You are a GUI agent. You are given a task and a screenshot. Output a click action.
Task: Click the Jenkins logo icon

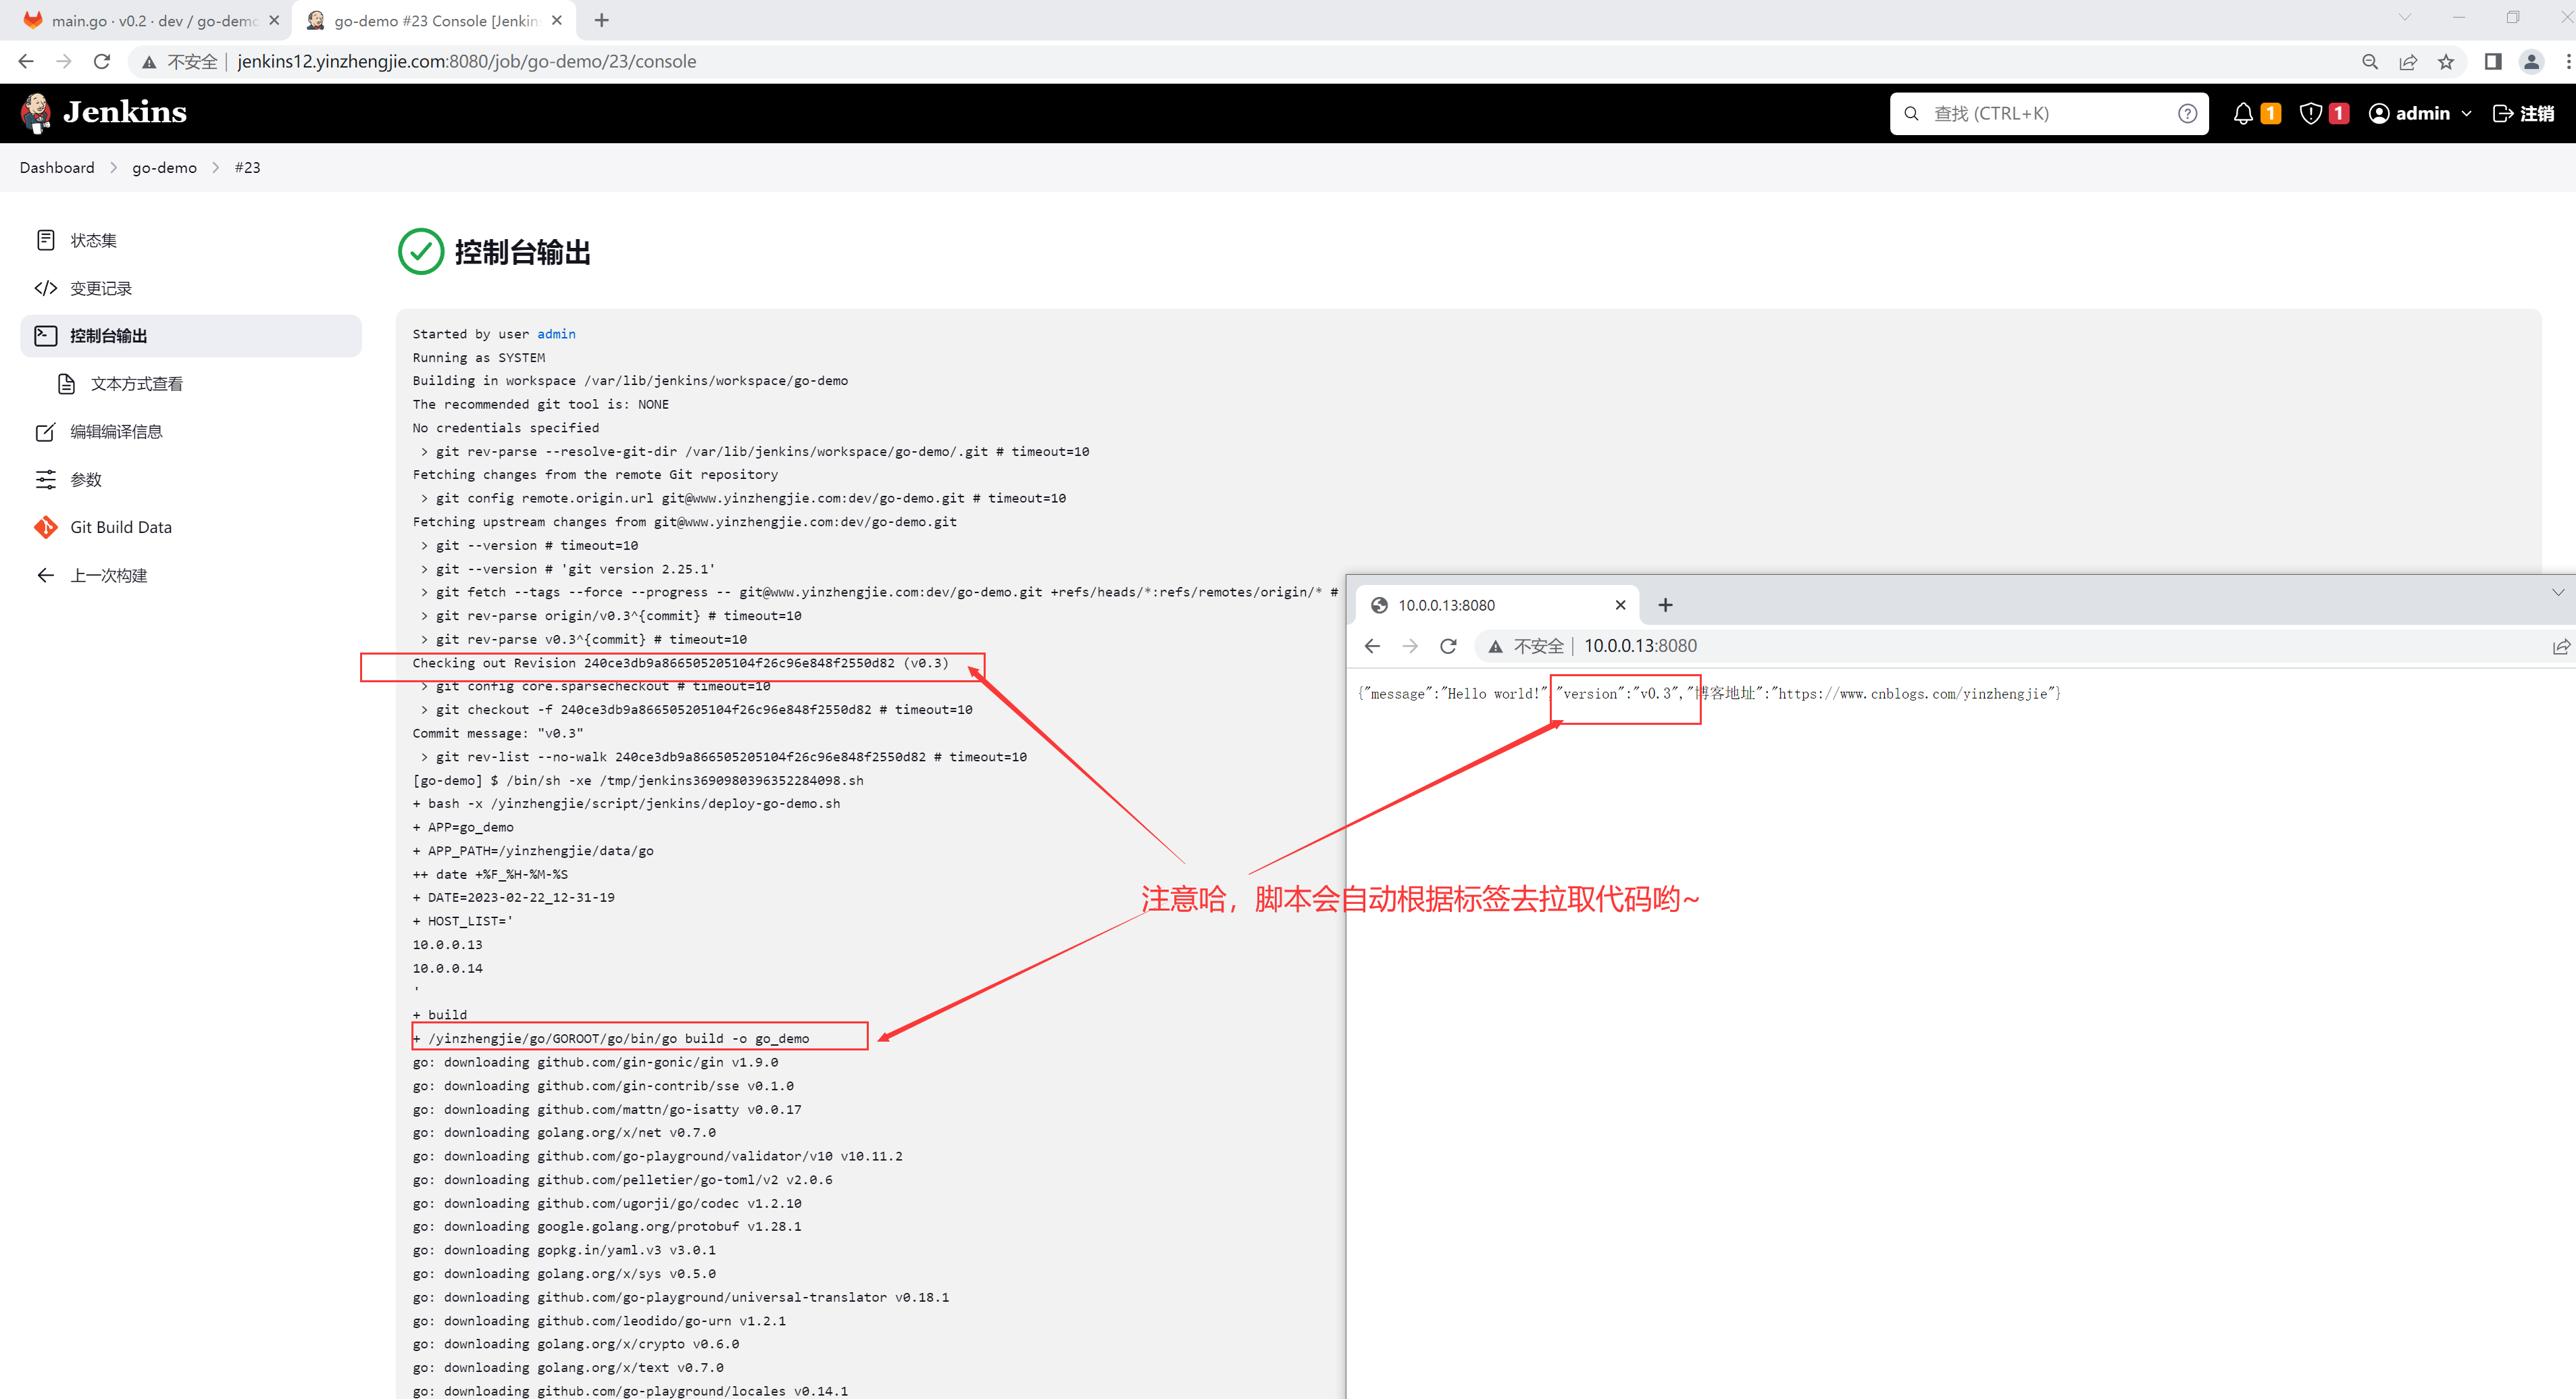tap(36, 113)
